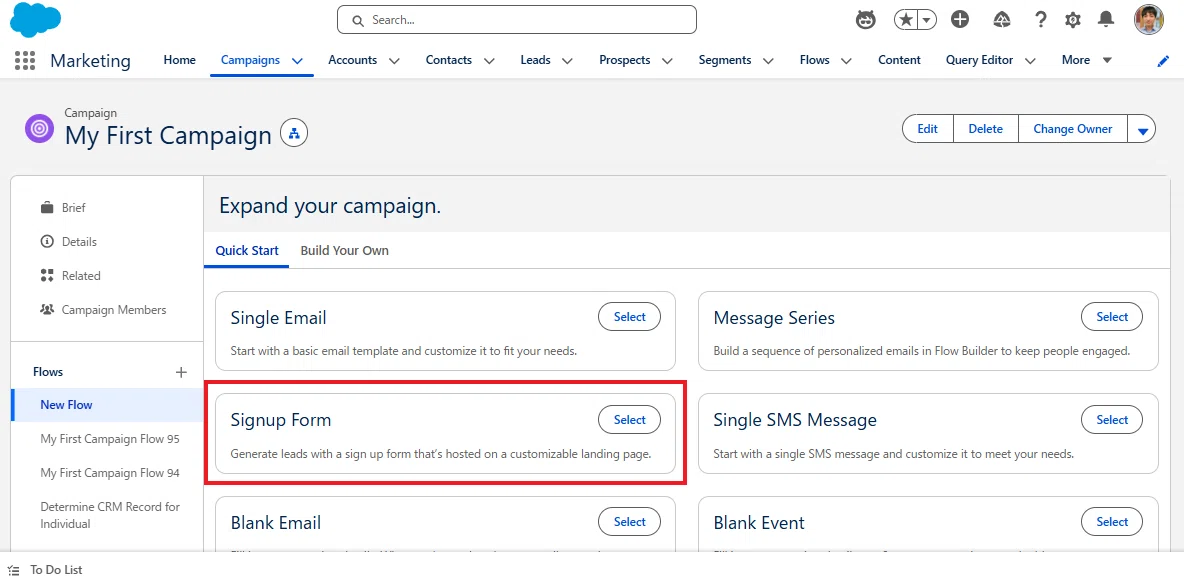Click the Astro guidance center icon

tap(865, 20)
